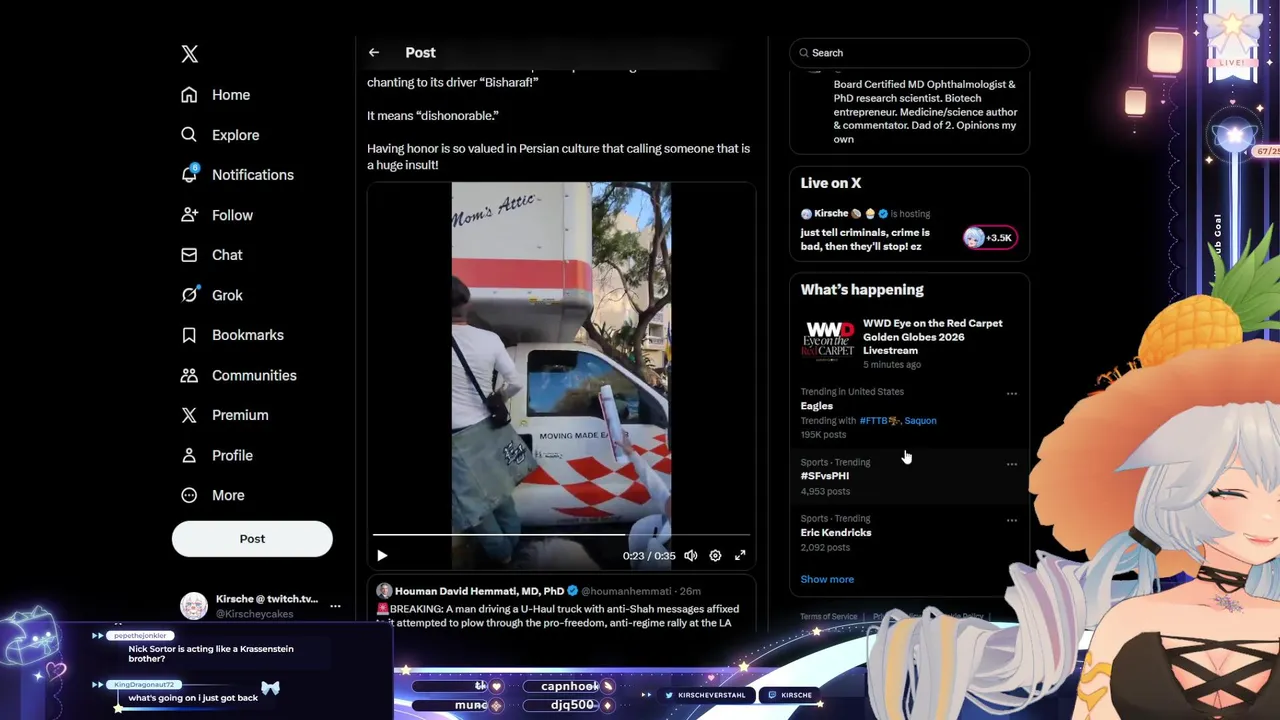
Task: Seek on the video progress bar
Action: pyautogui.click(x=561, y=535)
